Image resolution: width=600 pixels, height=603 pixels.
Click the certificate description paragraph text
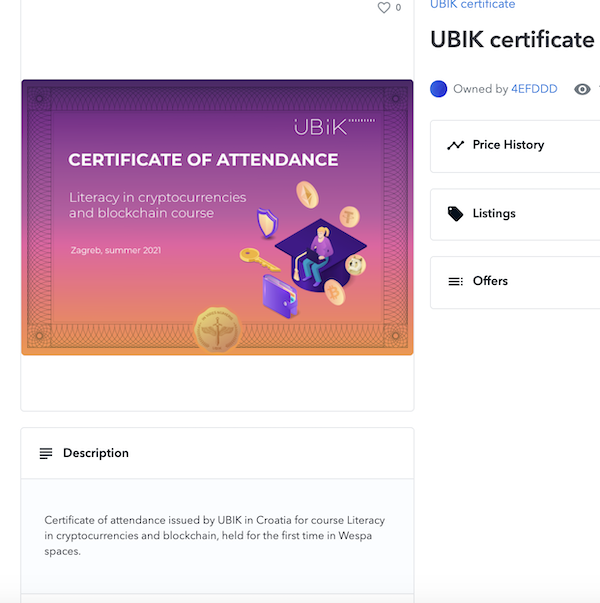[214, 536]
